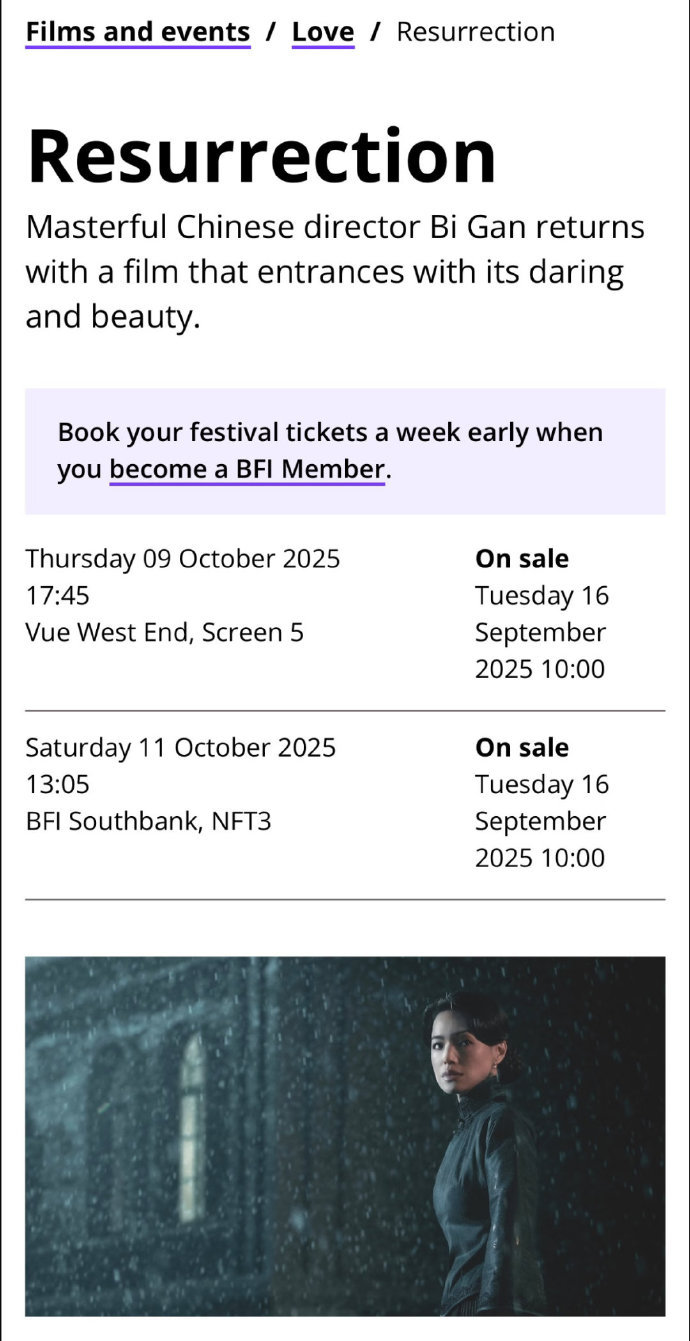
Task: Click the 17:45 screening time
Action: point(57,595)
